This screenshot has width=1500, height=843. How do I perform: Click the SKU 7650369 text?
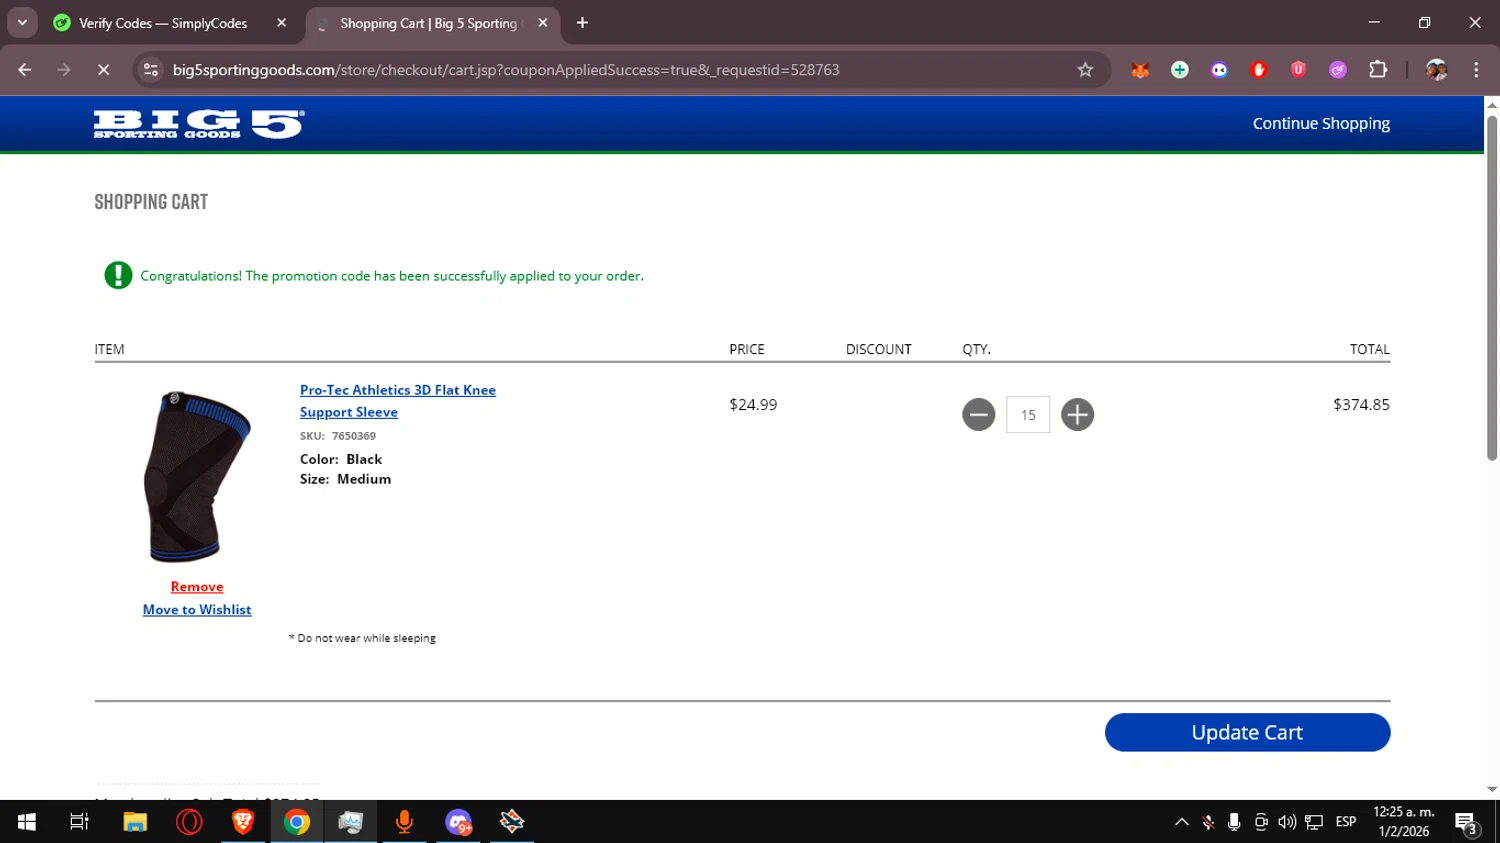(338, 436)
